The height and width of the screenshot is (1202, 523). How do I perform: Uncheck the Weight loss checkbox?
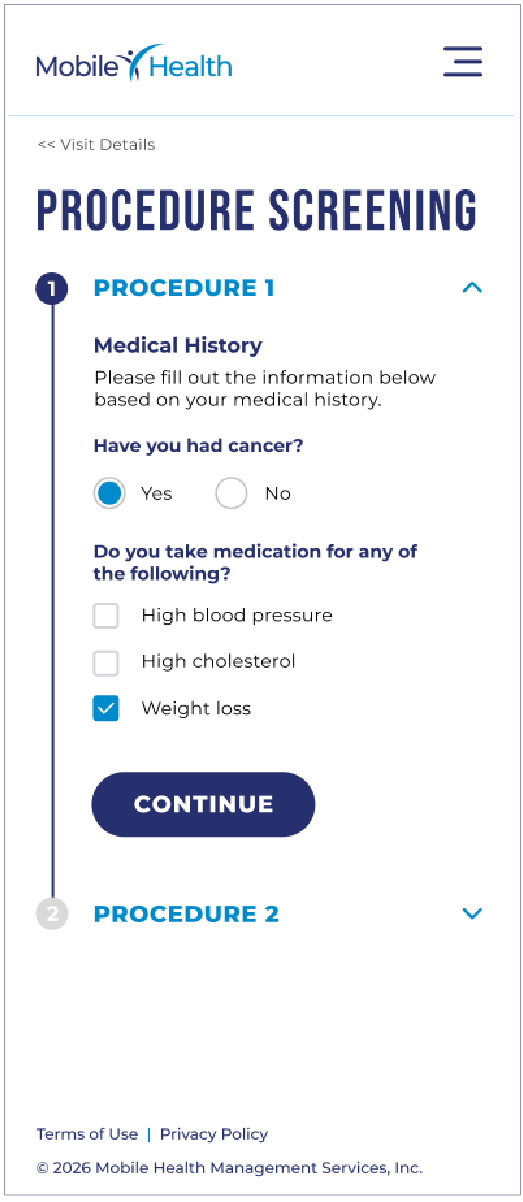click(106, 709)
